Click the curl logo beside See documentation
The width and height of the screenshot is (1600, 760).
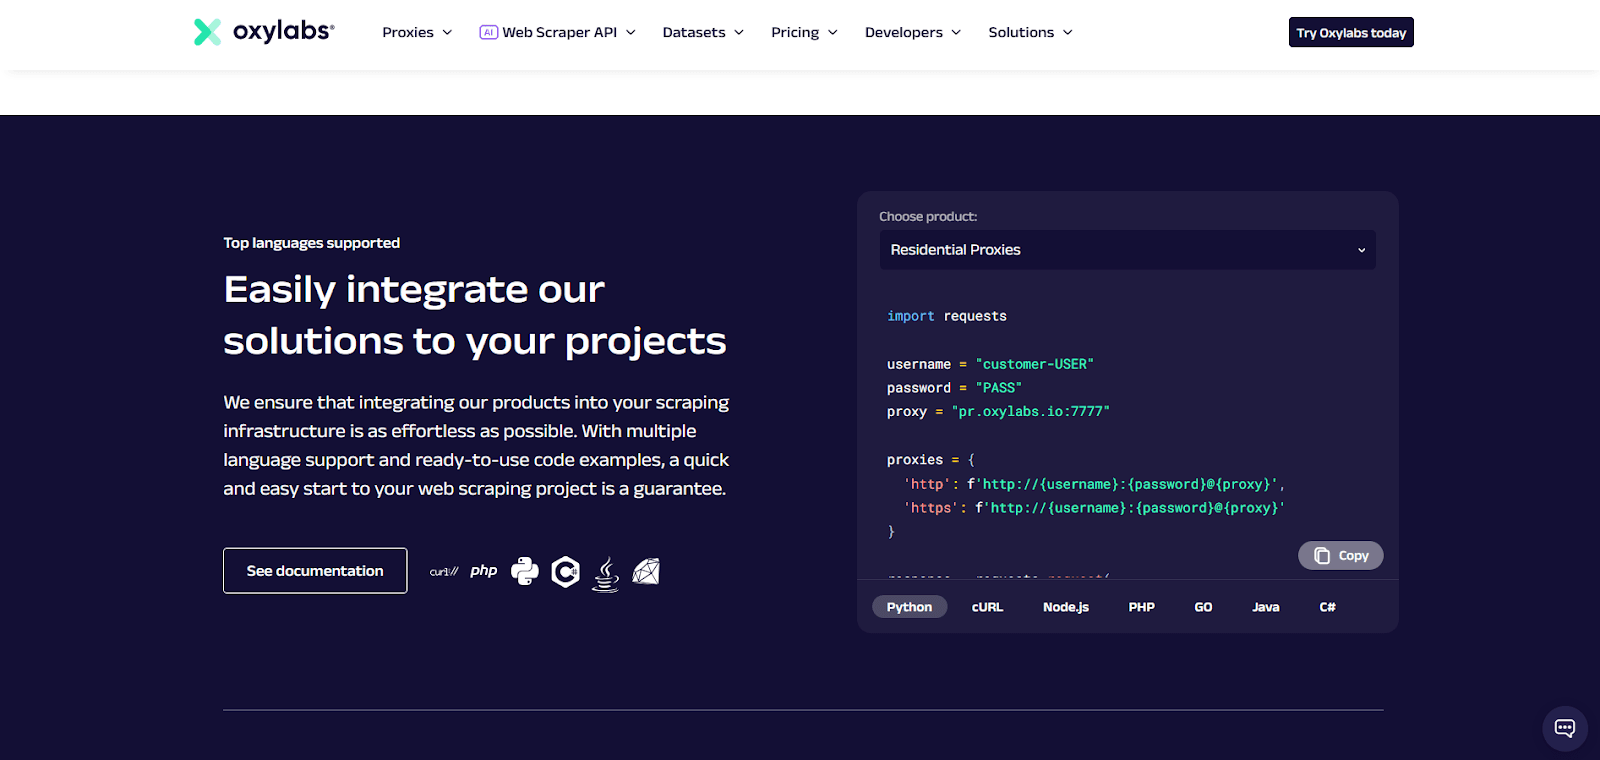(444, 571)
